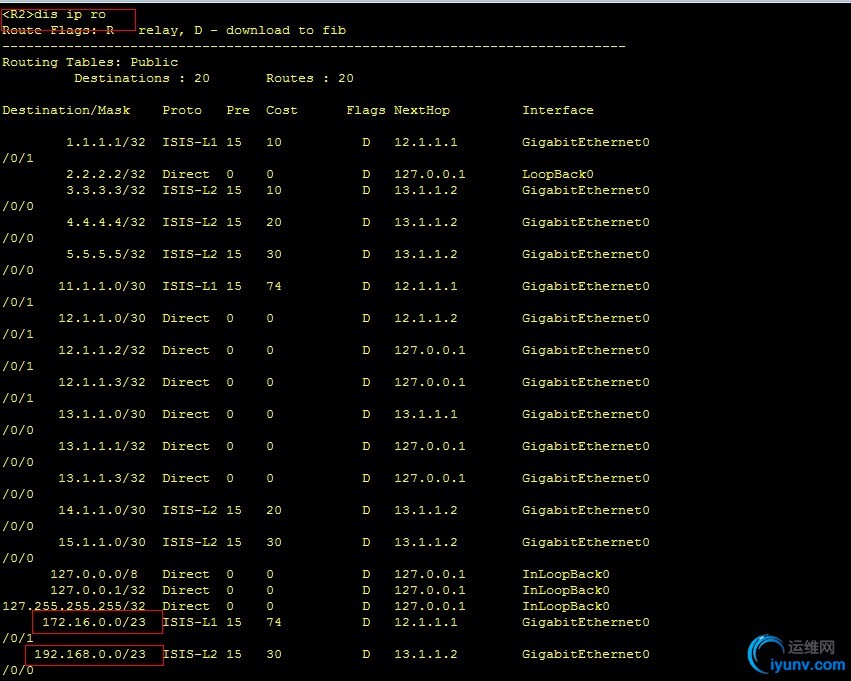851x681 pixels.
Task: Click the 'Flags' column header
Action: tap(366, 110)
